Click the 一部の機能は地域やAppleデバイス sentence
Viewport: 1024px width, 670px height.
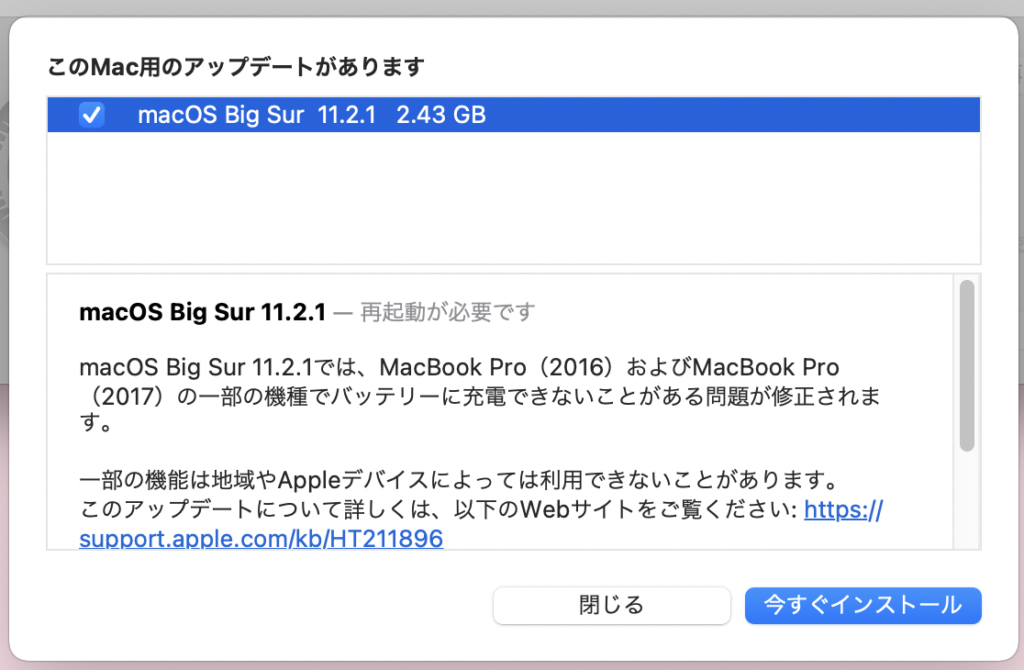tap(459, 481)
